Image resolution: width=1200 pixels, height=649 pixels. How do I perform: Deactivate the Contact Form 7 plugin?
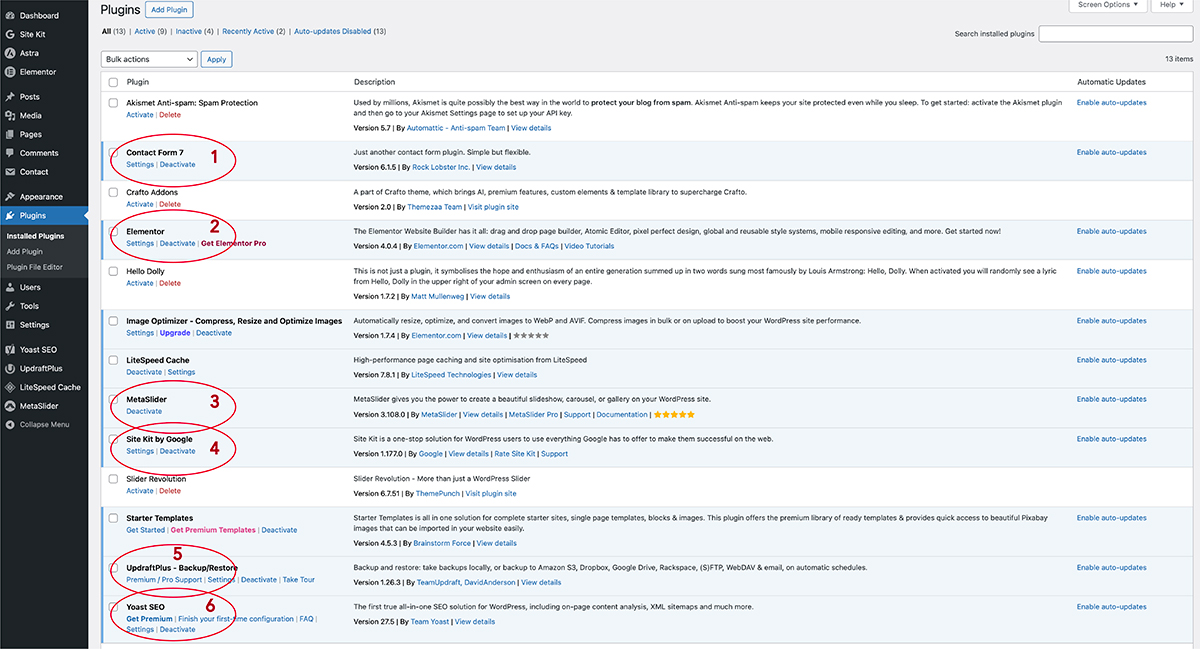tap(178, 164)
